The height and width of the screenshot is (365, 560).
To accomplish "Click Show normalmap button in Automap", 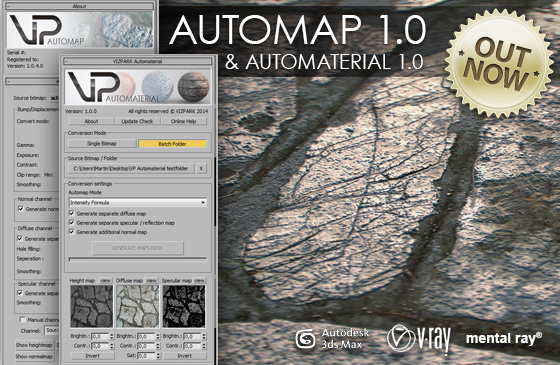I will pyautogui.click(x=34, y=356).
